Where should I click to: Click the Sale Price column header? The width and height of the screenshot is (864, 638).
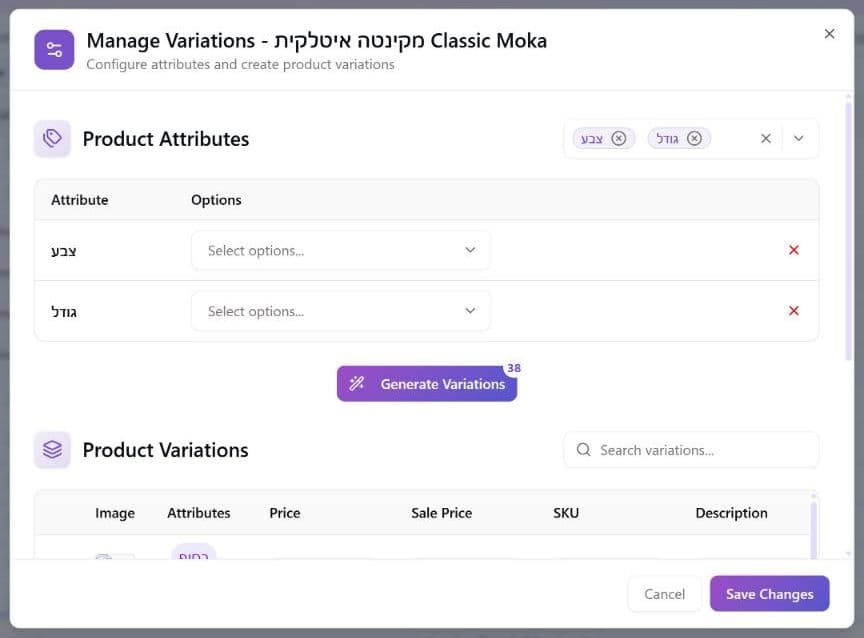(x=441, y=513)
